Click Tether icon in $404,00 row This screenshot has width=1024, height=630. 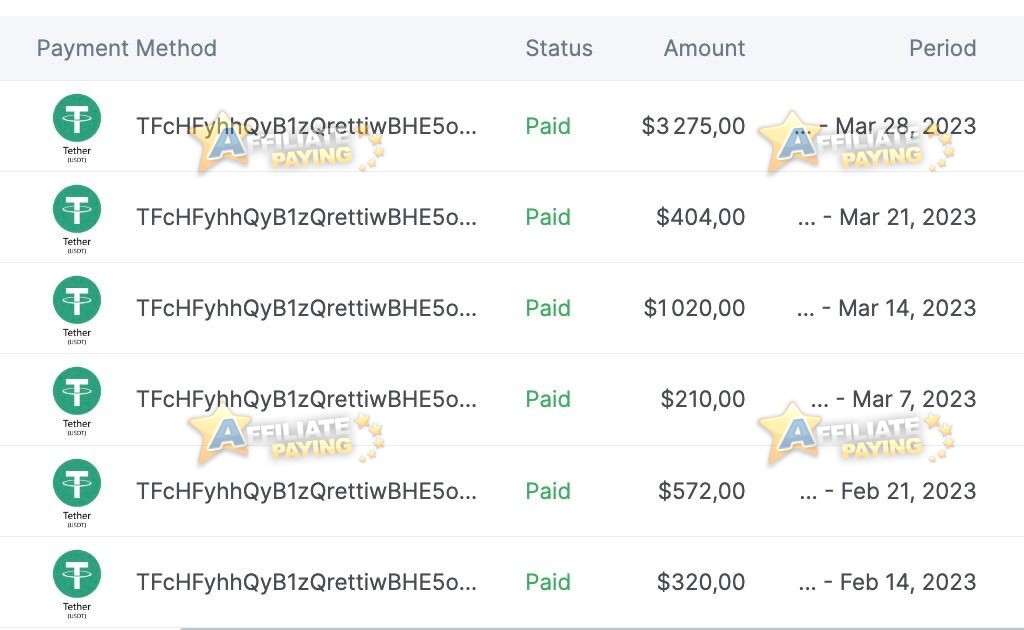point(76,209)
